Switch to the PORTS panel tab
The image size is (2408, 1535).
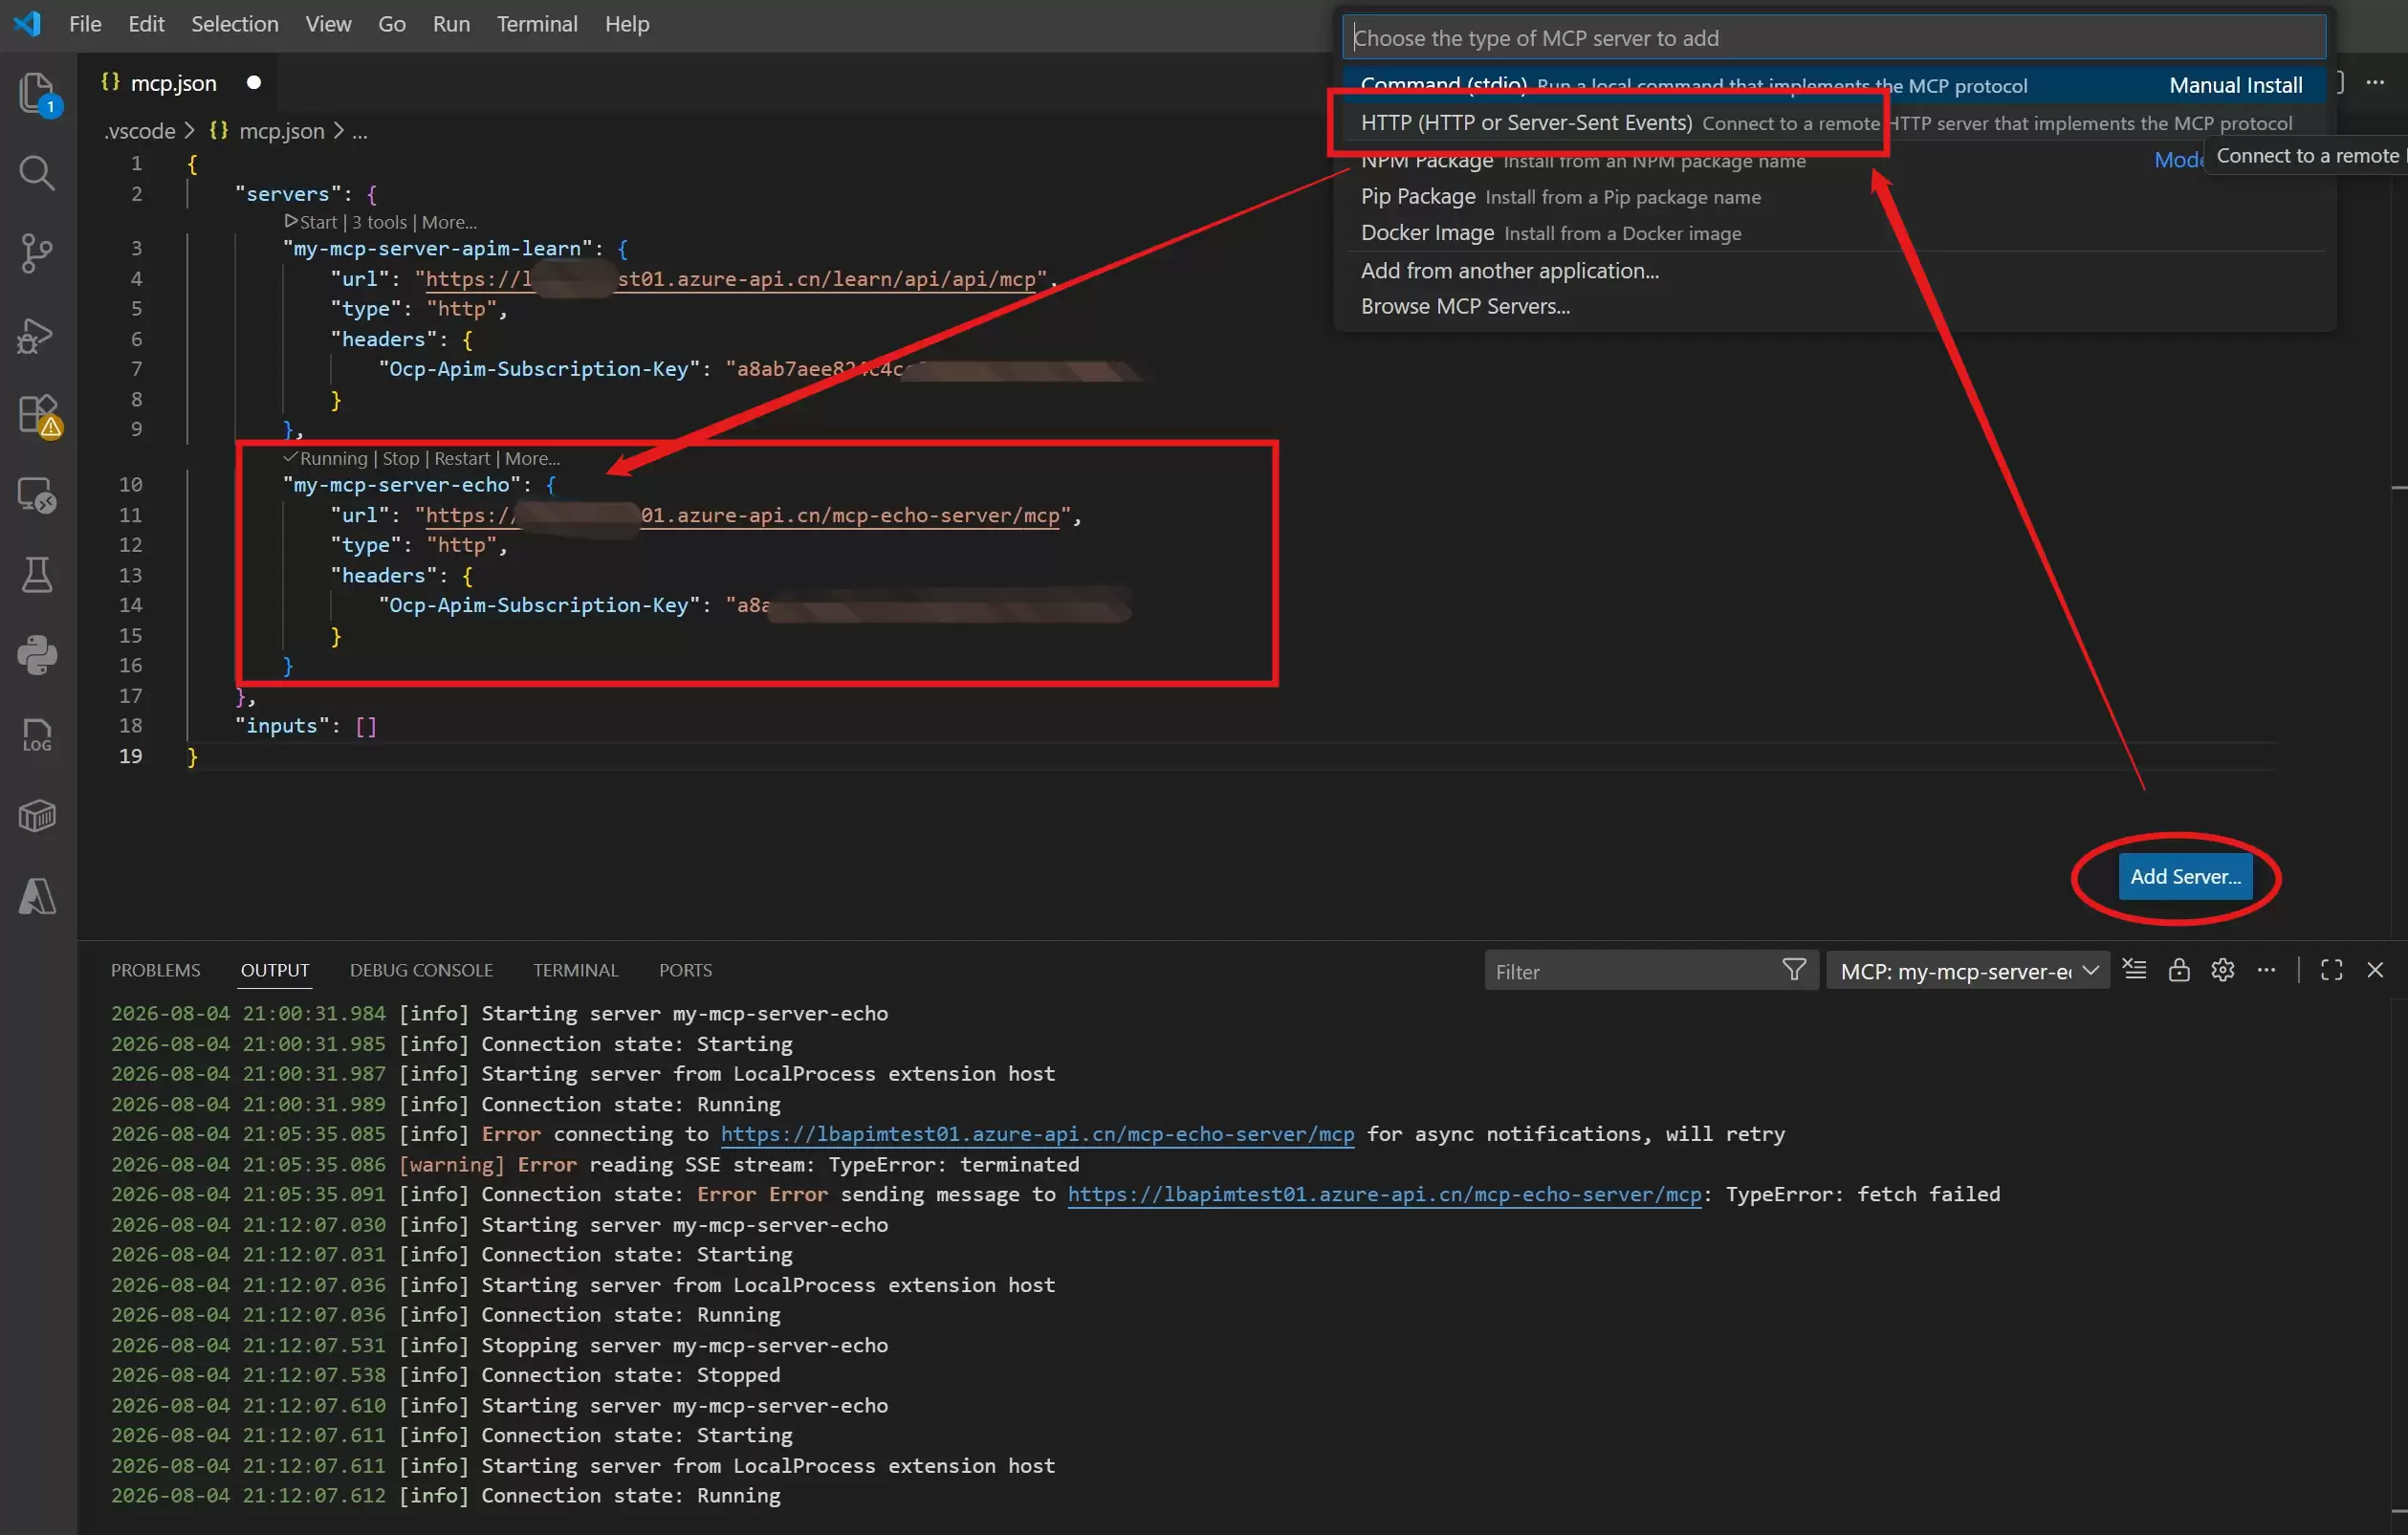click(686, 970)
